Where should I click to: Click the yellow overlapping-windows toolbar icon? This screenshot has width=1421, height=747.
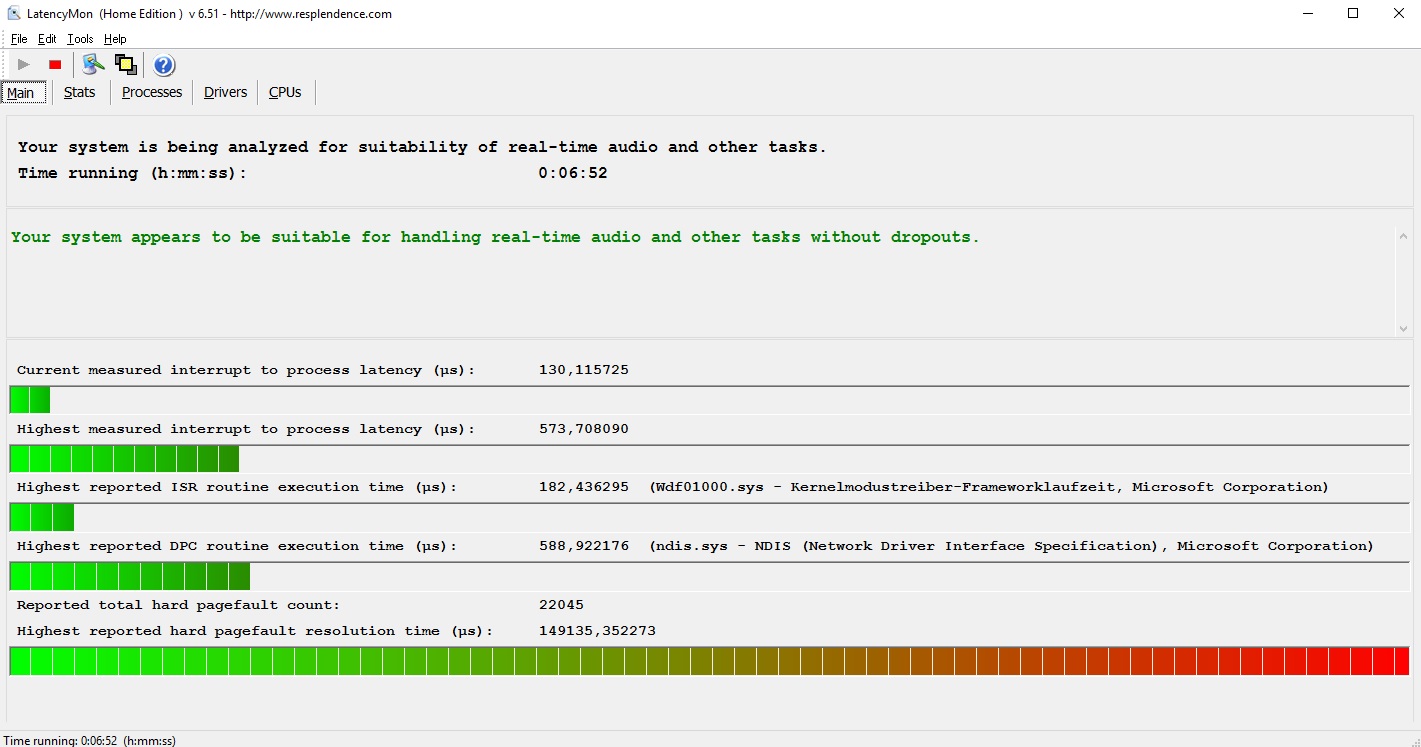pos(125,65)
